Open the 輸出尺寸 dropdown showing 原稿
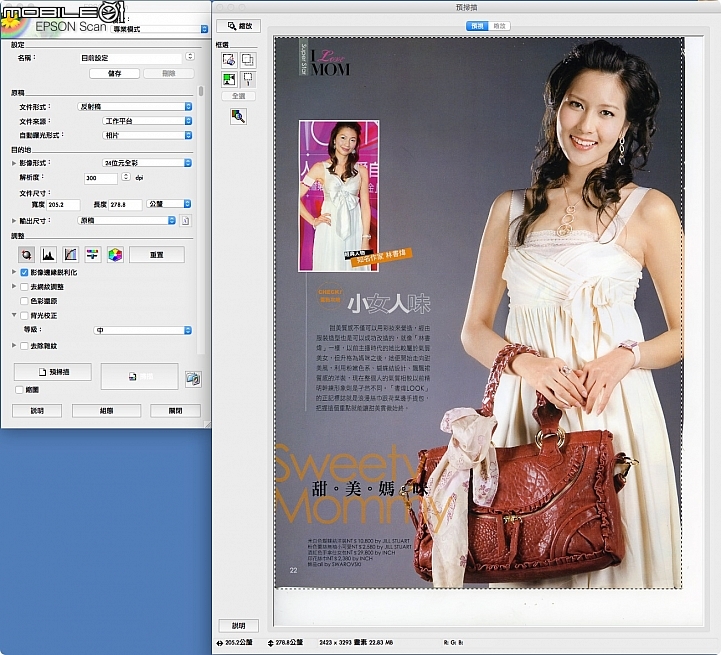The image size is (721, 655). (126, 221)
